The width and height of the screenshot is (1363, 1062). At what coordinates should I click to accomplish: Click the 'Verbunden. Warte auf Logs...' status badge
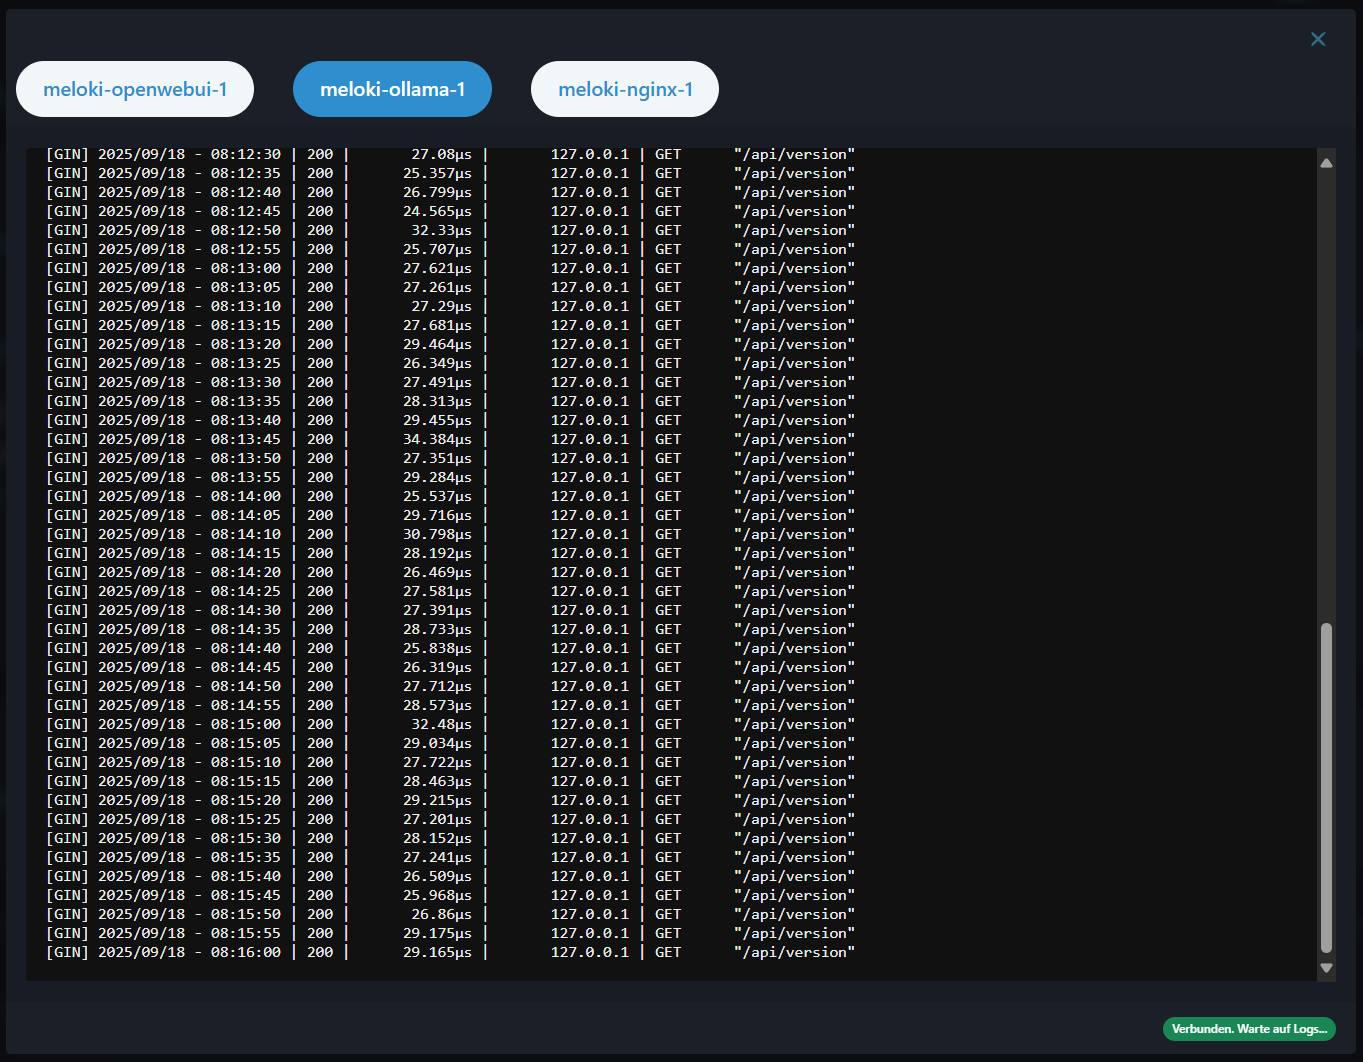pyautogui.click(x=1249, y=1029)
